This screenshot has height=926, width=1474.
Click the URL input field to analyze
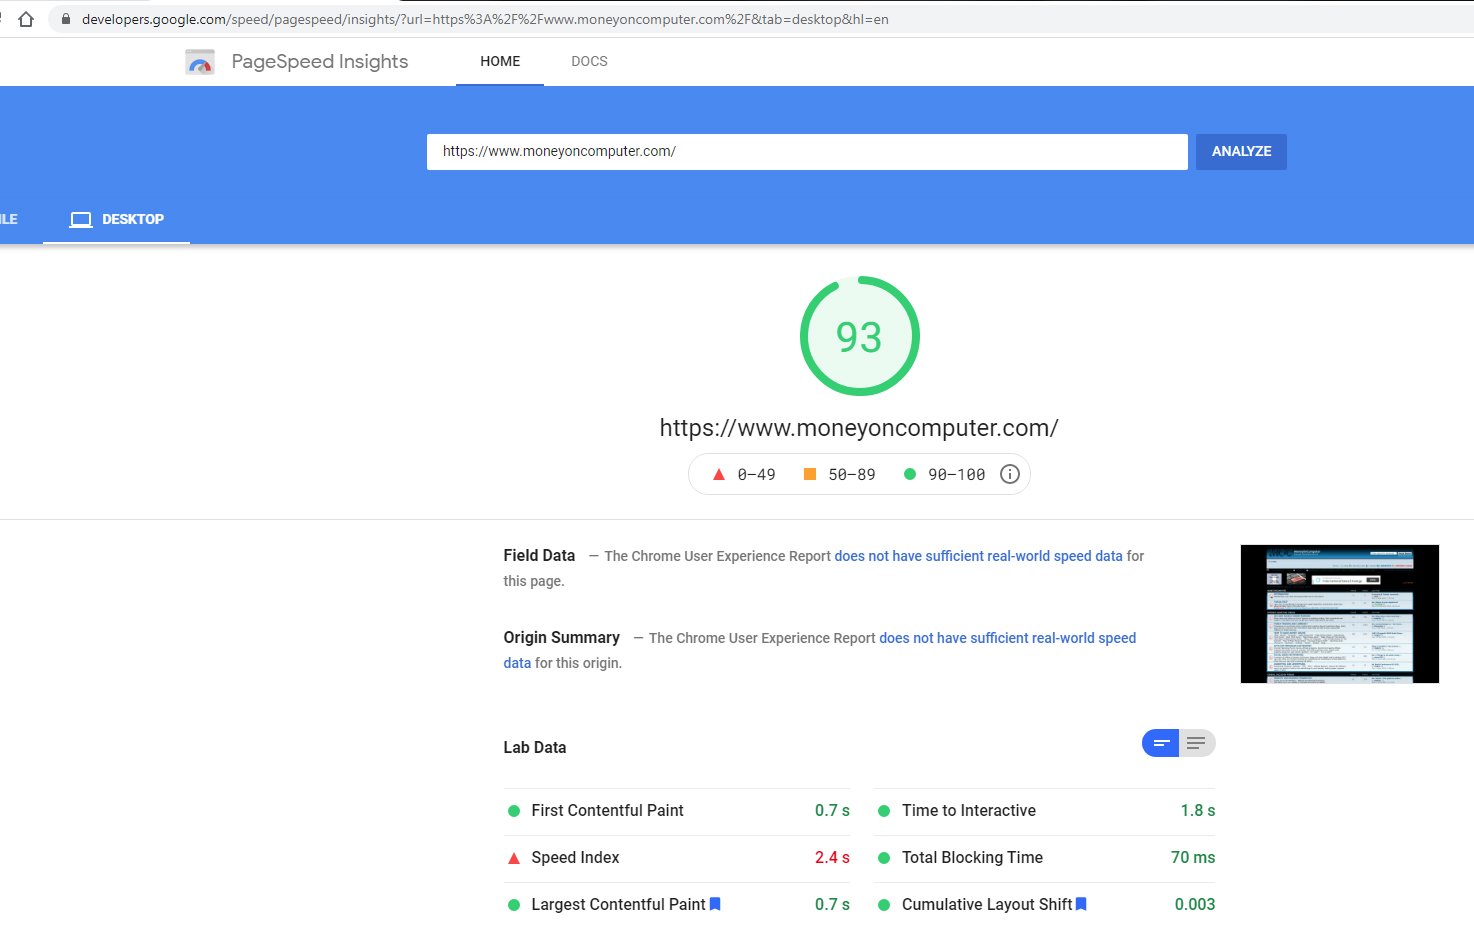coord(806,152)
